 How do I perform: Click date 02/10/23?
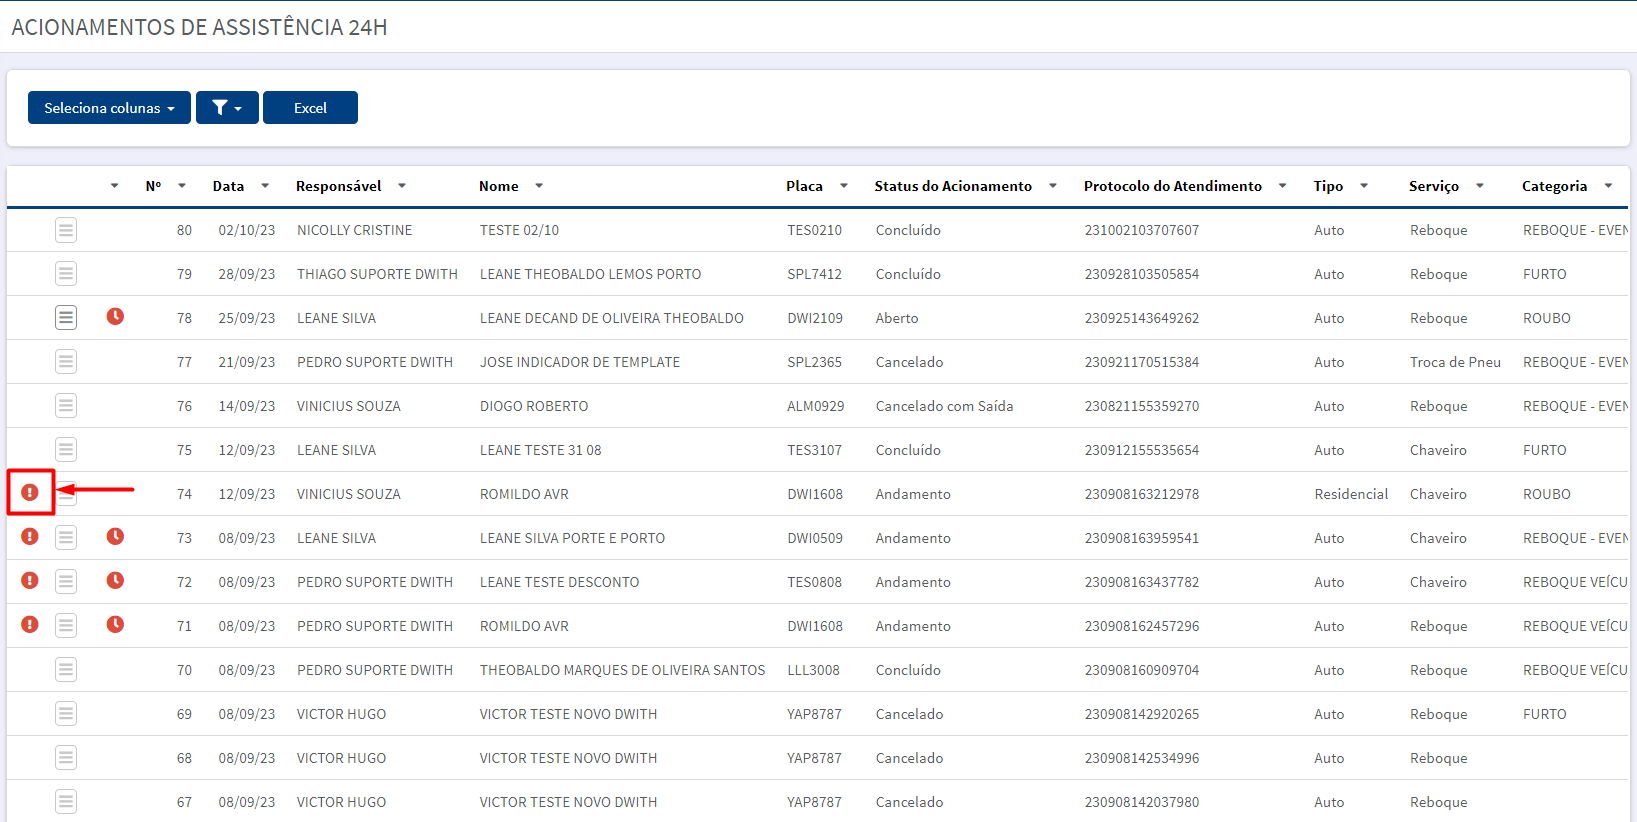coord(247,230)
